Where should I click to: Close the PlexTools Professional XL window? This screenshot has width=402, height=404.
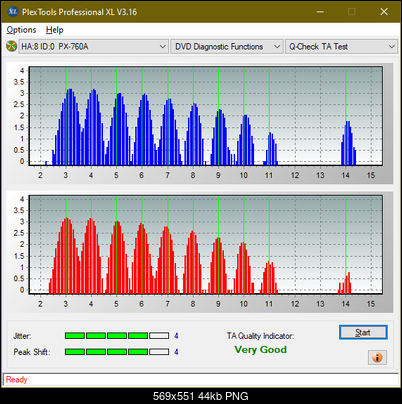(384, 12)
